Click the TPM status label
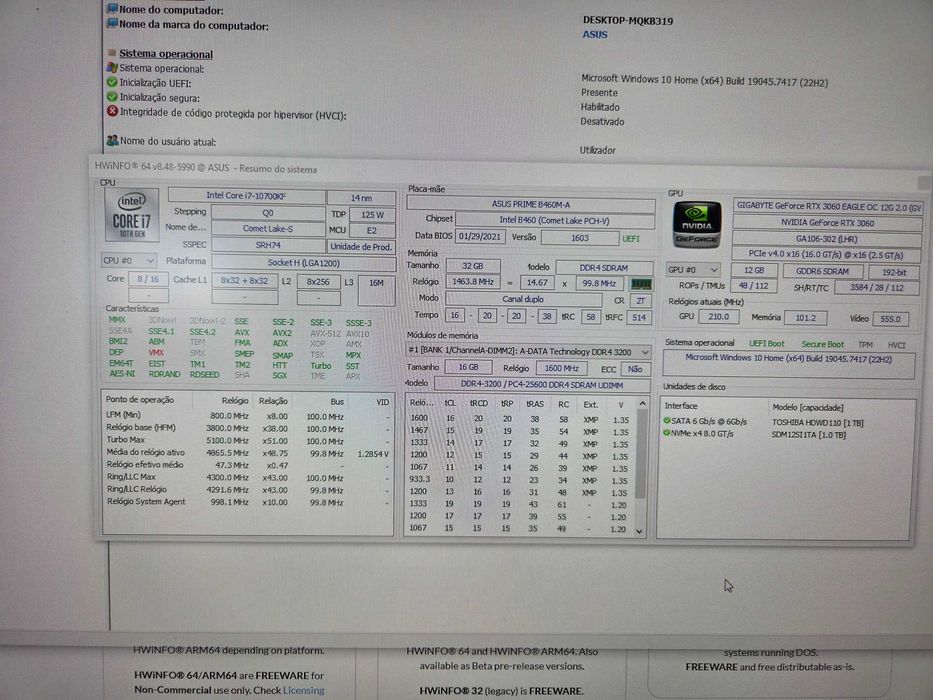This screenshot has width=933, height=700. (x=865, y=345)
